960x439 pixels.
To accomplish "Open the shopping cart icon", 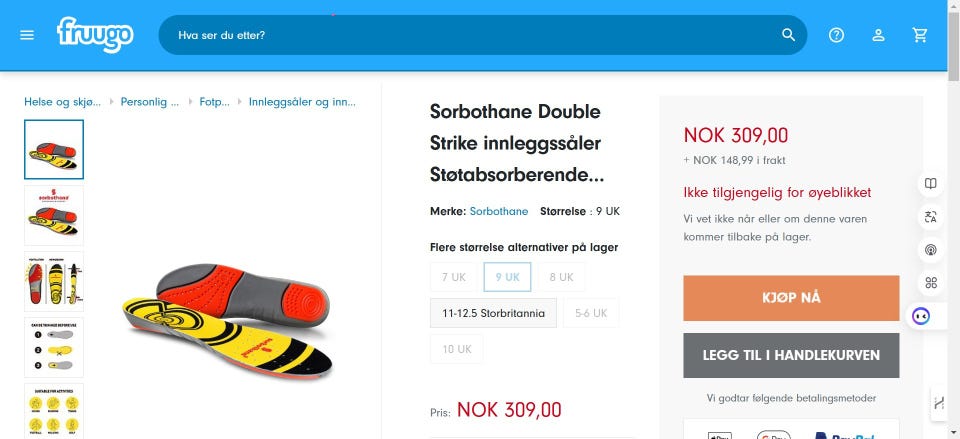I will pyautogui.click(x=920, y=35).
